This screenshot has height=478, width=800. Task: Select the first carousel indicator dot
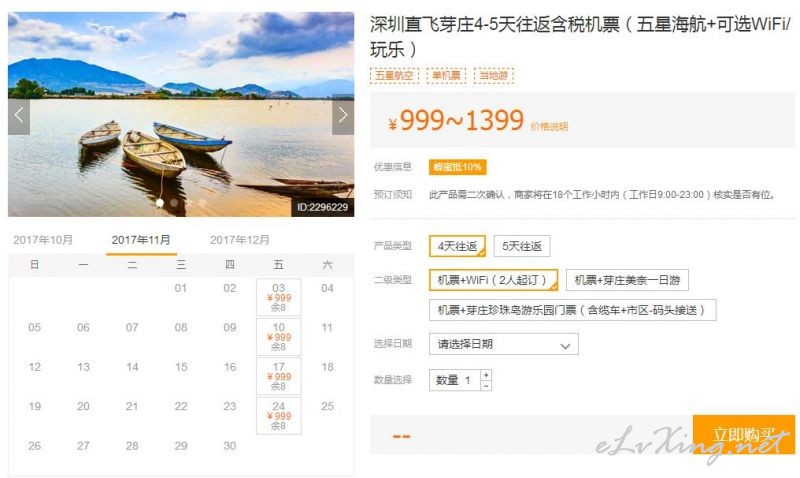click(x=160, y=203)
